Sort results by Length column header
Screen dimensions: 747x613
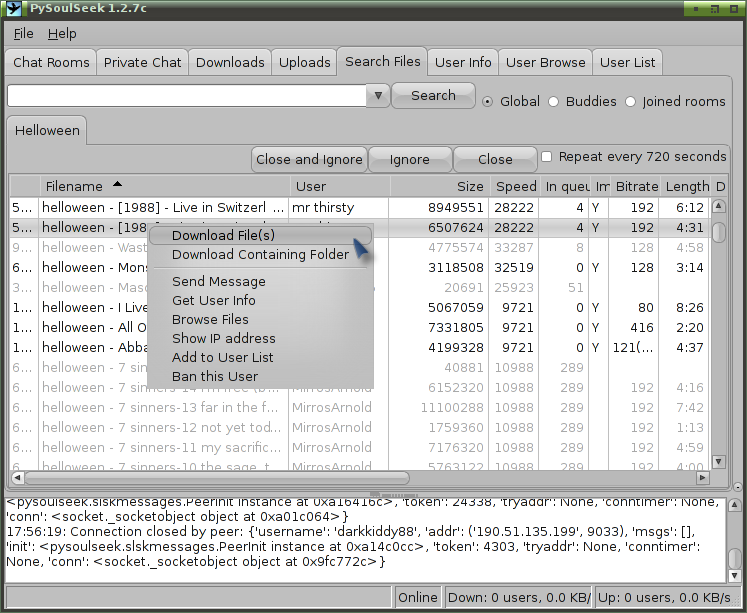click(x=687, y=186)
